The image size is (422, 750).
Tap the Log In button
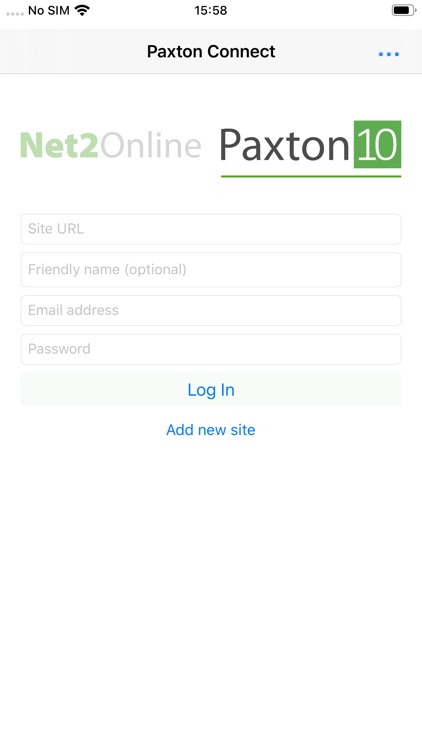click(211, 390)
